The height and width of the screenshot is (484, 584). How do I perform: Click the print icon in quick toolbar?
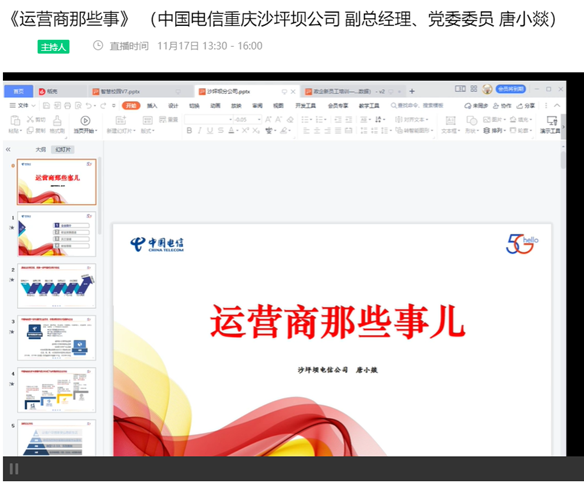click(x=67, y=106)
